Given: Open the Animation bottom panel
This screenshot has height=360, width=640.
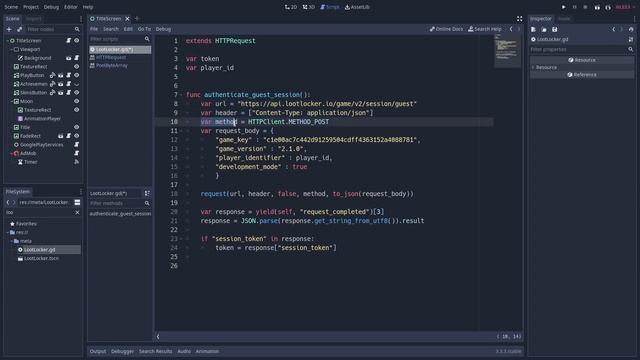Looking at the screenshot, I should pos(207,351).
